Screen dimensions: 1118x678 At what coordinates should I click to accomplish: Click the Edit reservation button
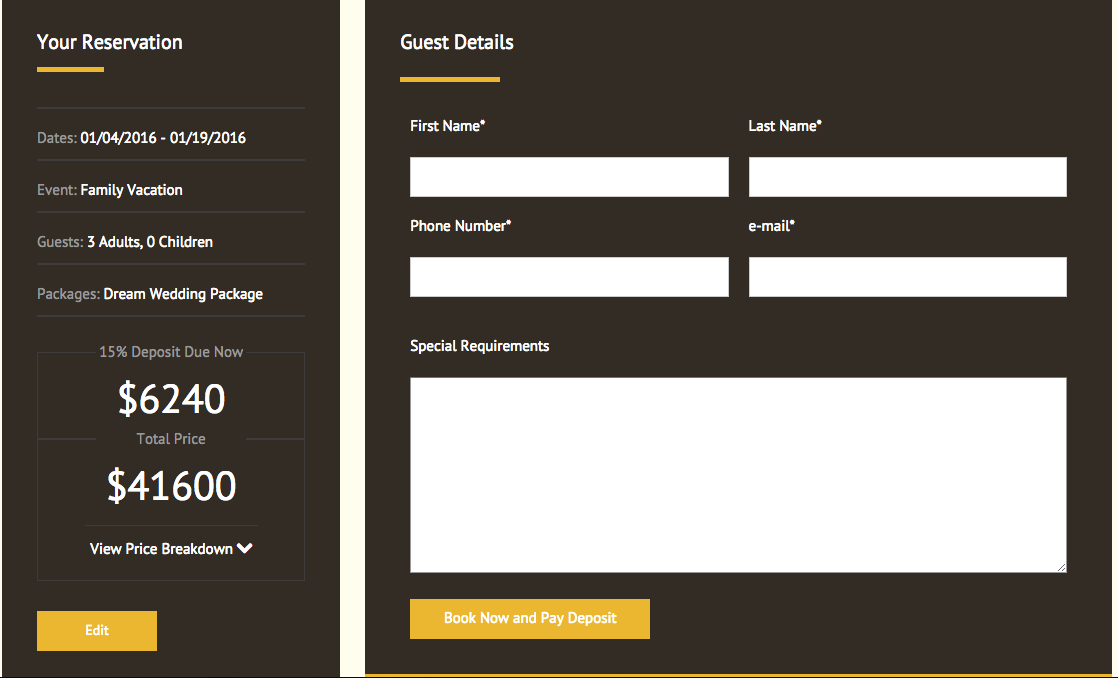pyautogui.click(x=97, y=631)
